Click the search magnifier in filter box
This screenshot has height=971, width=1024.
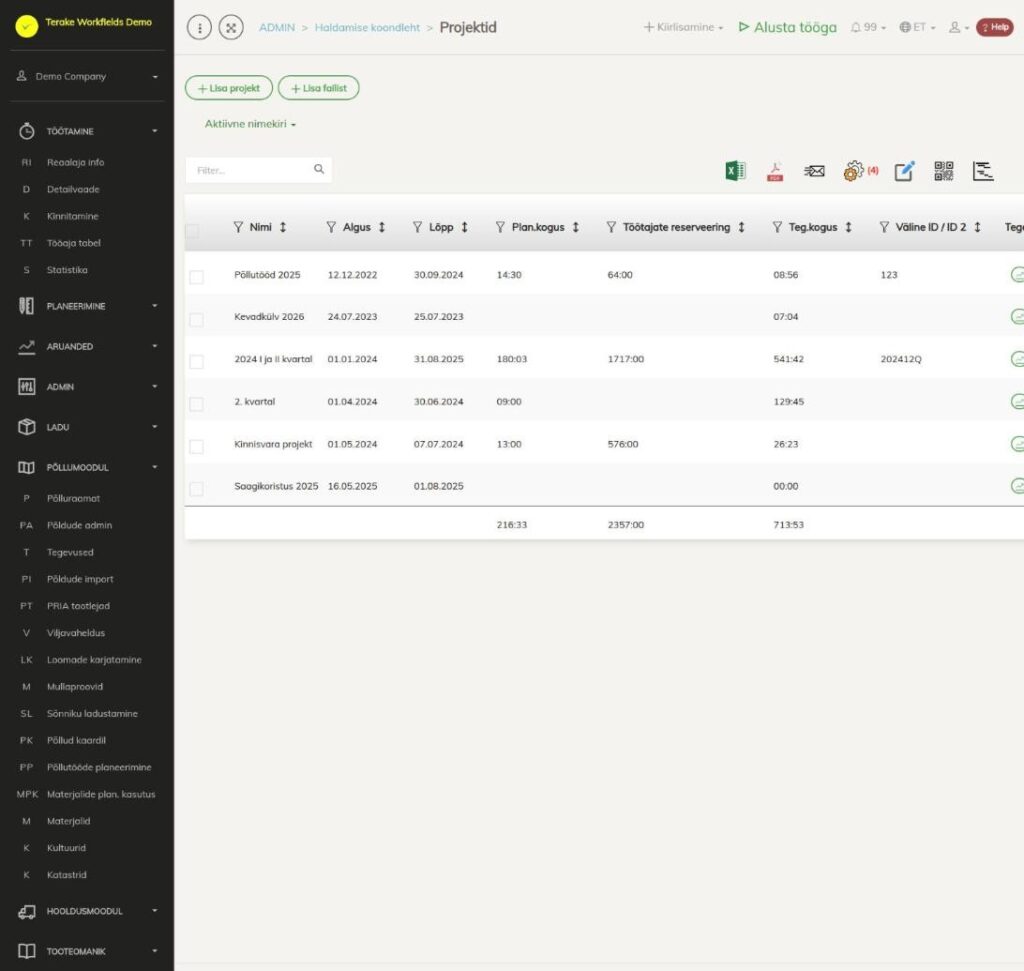coord(319,169)
